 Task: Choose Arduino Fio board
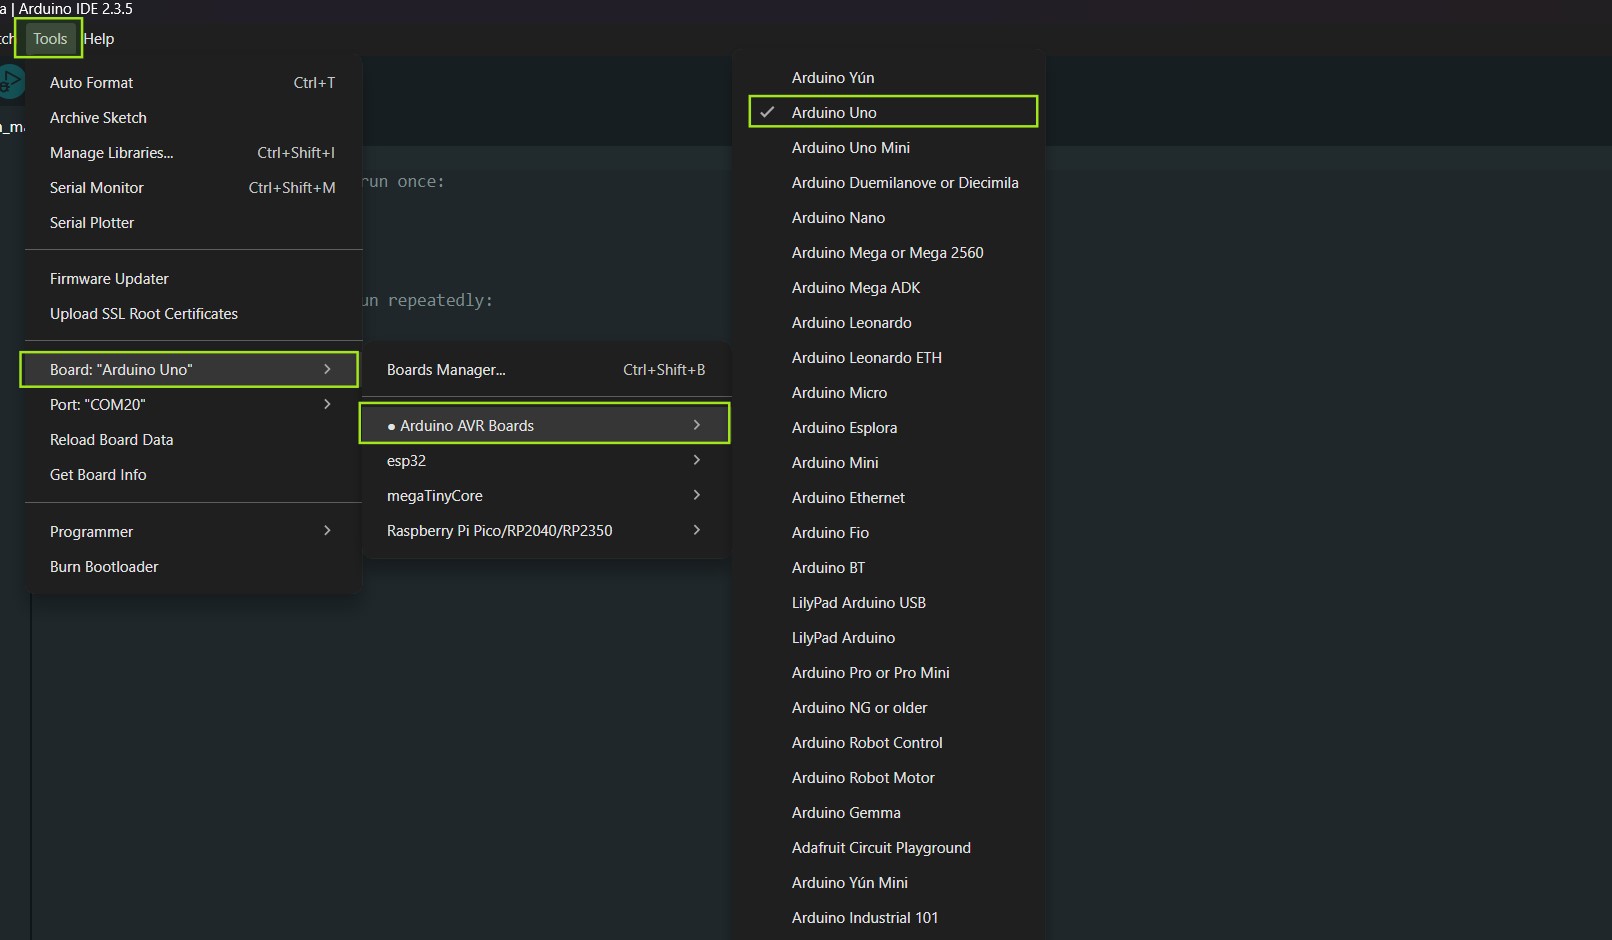pos(889,533)
